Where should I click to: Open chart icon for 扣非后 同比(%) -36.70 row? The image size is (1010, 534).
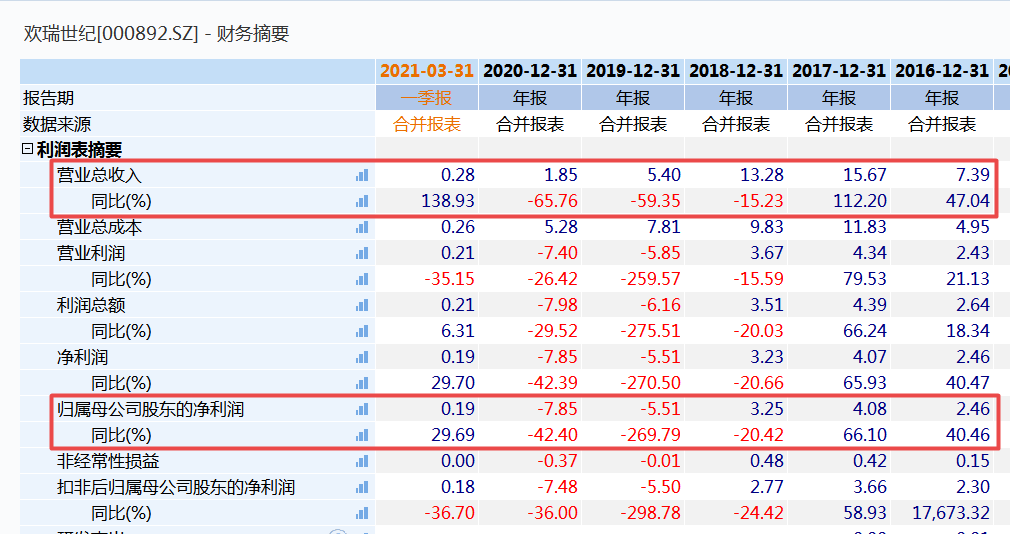click(362, 513)
